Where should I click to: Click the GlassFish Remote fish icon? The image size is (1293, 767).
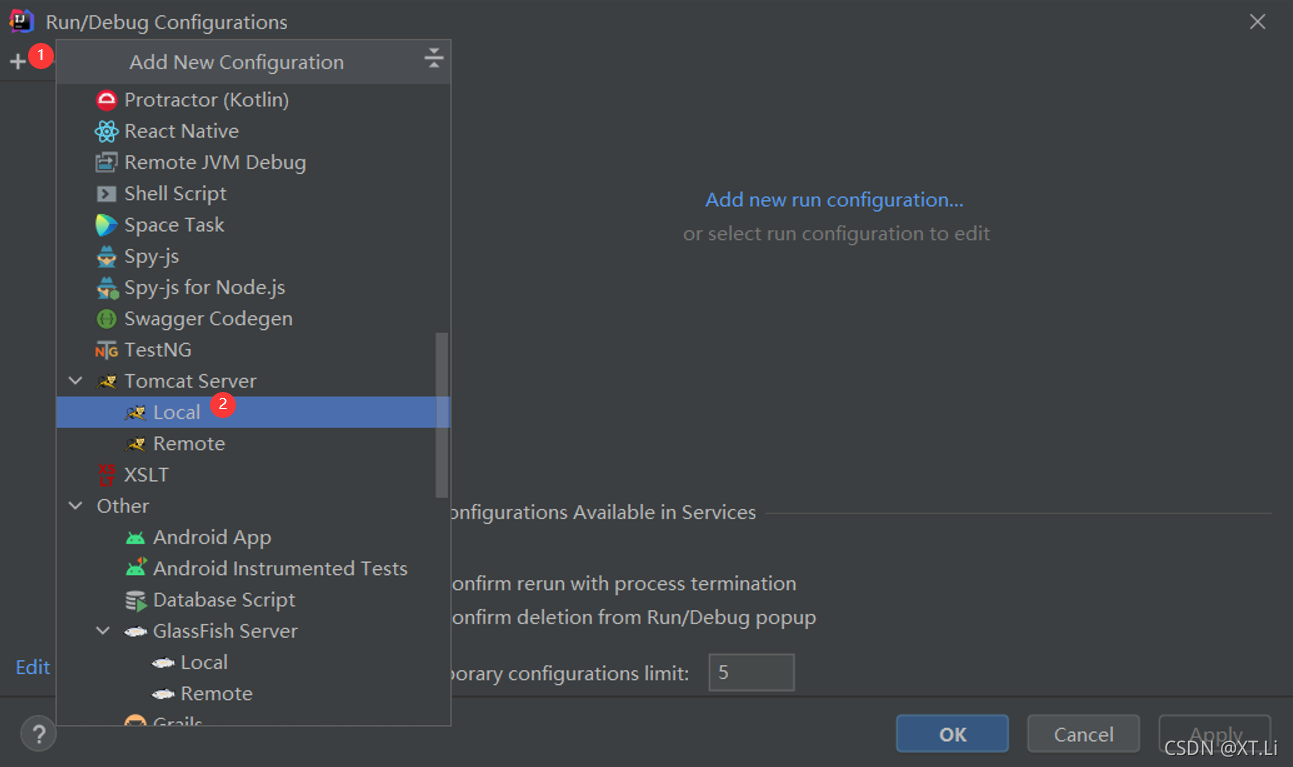163,693
